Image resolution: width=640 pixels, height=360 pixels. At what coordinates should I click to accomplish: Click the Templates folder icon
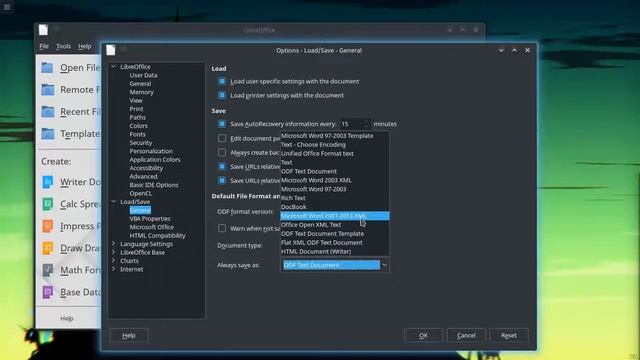coord(47,133)
